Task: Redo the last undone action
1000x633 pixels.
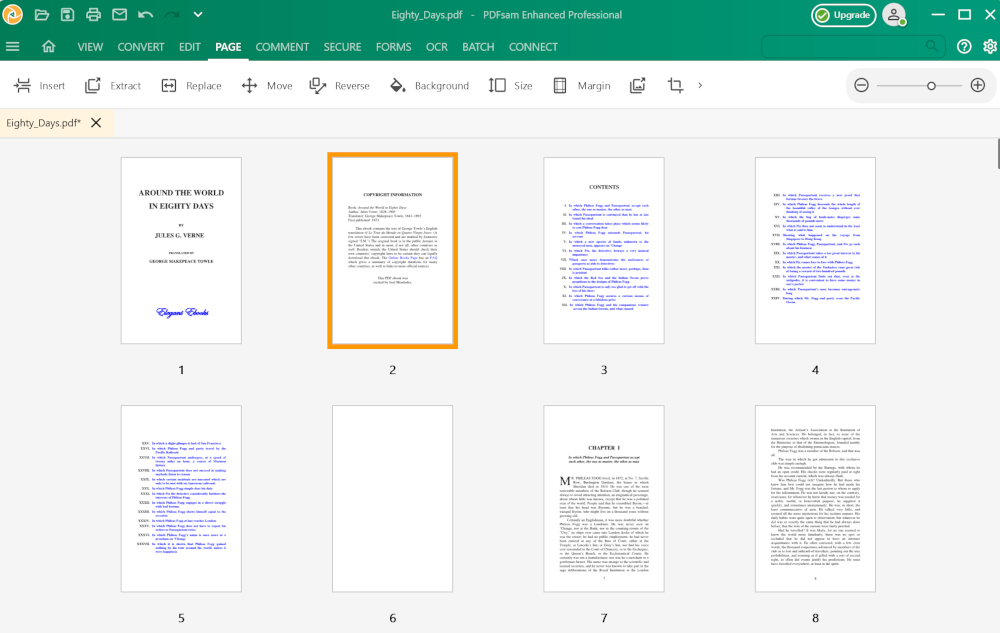Action: click(172, 15)
